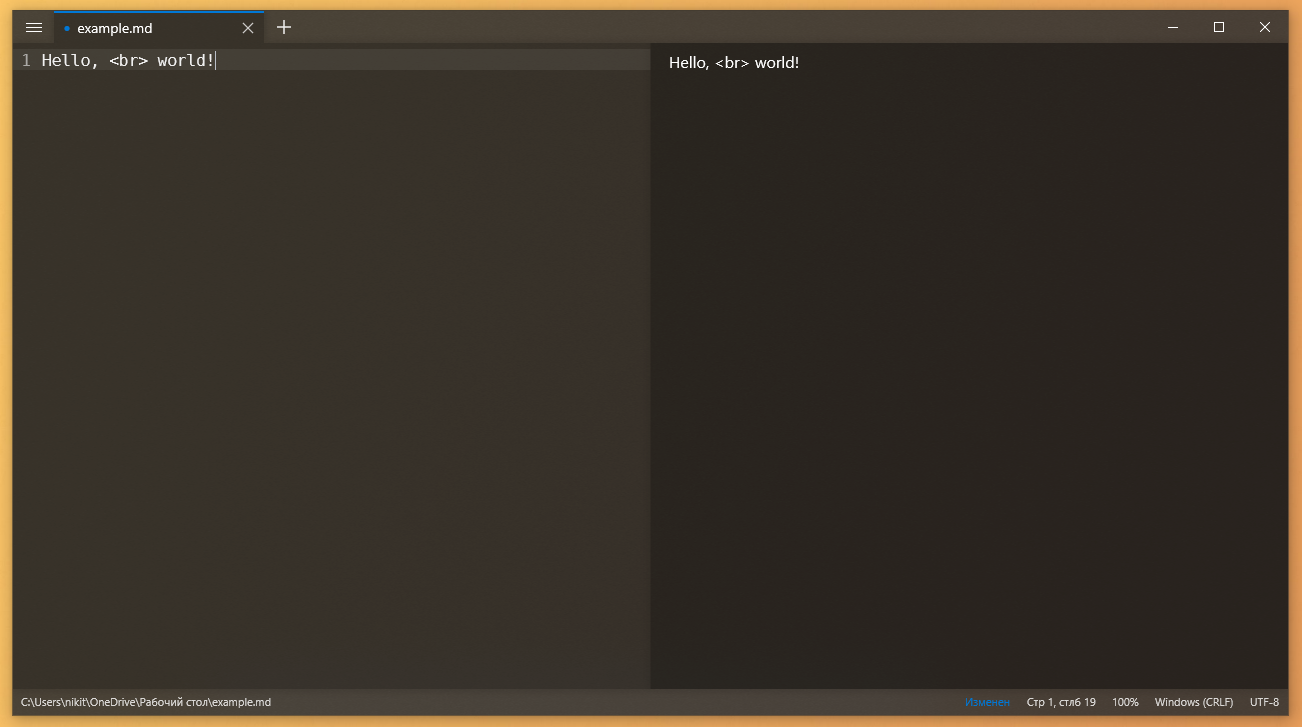Click the 'Изменен' modified status indicator
Screen dimensions: 1302x727
pos(987,702)
